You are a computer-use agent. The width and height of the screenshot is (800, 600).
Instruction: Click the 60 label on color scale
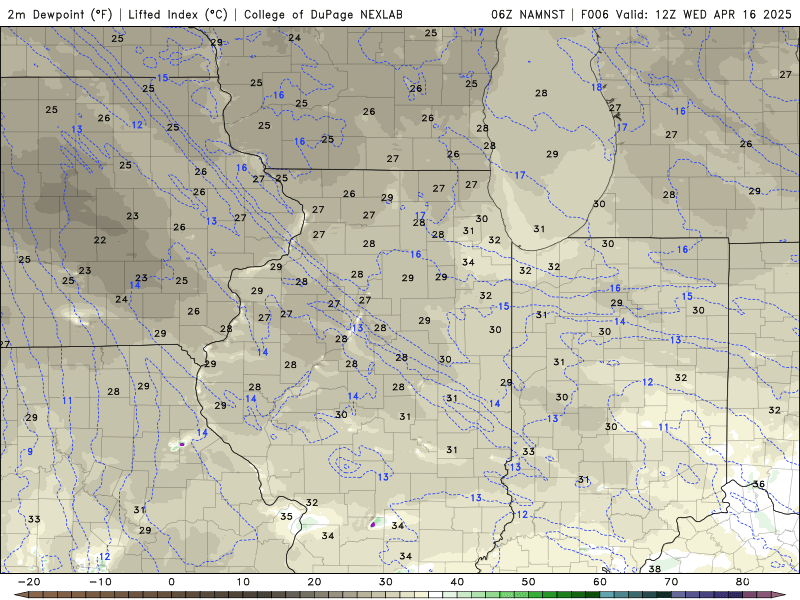coord(600,582)
